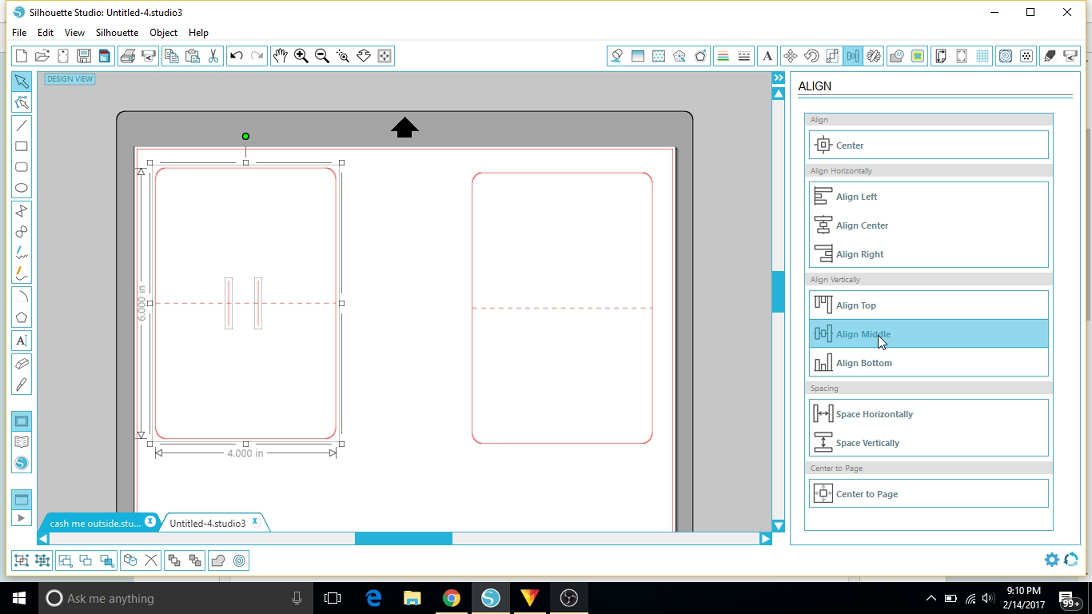Image resolution: width=1092 pixels, height=614 pixels.
Task: Open Chrome from the taskbar
Action: (451, 598)
